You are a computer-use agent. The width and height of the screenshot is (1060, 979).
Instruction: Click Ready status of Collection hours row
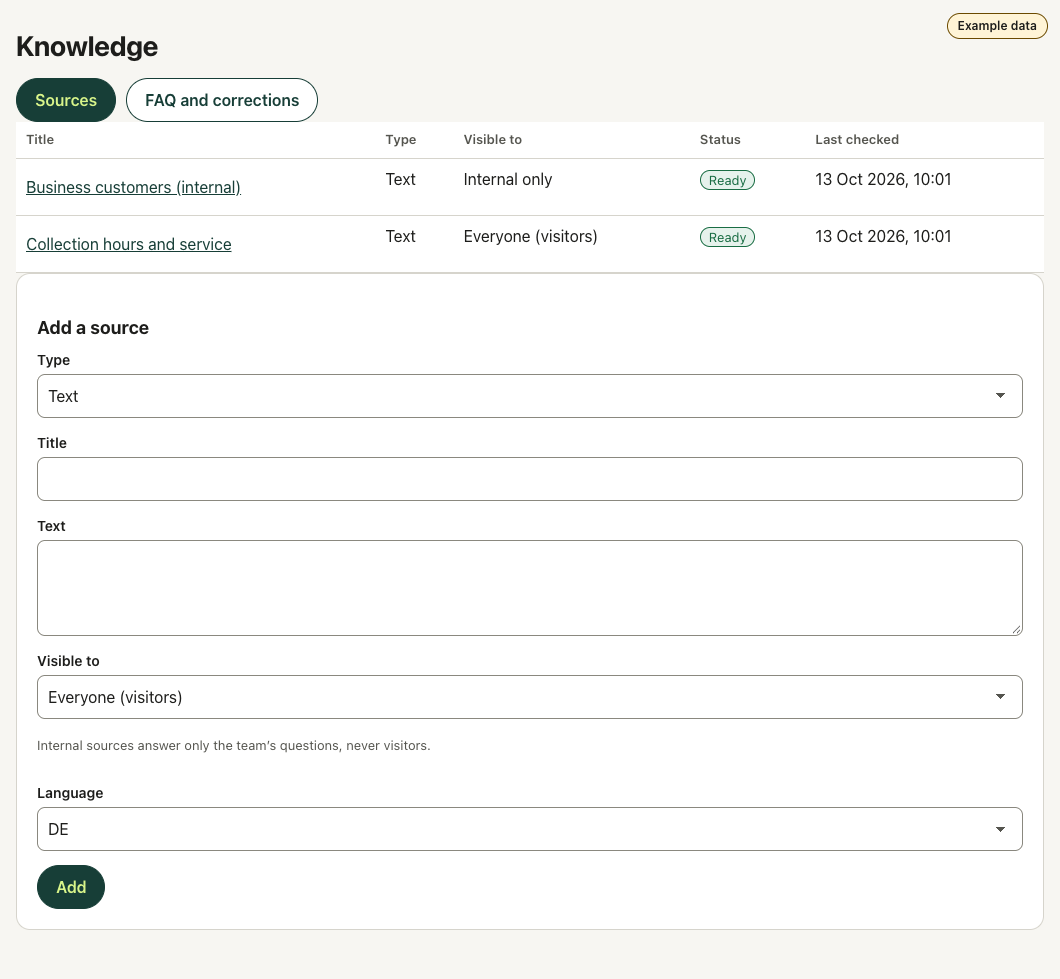click(727, 237)
